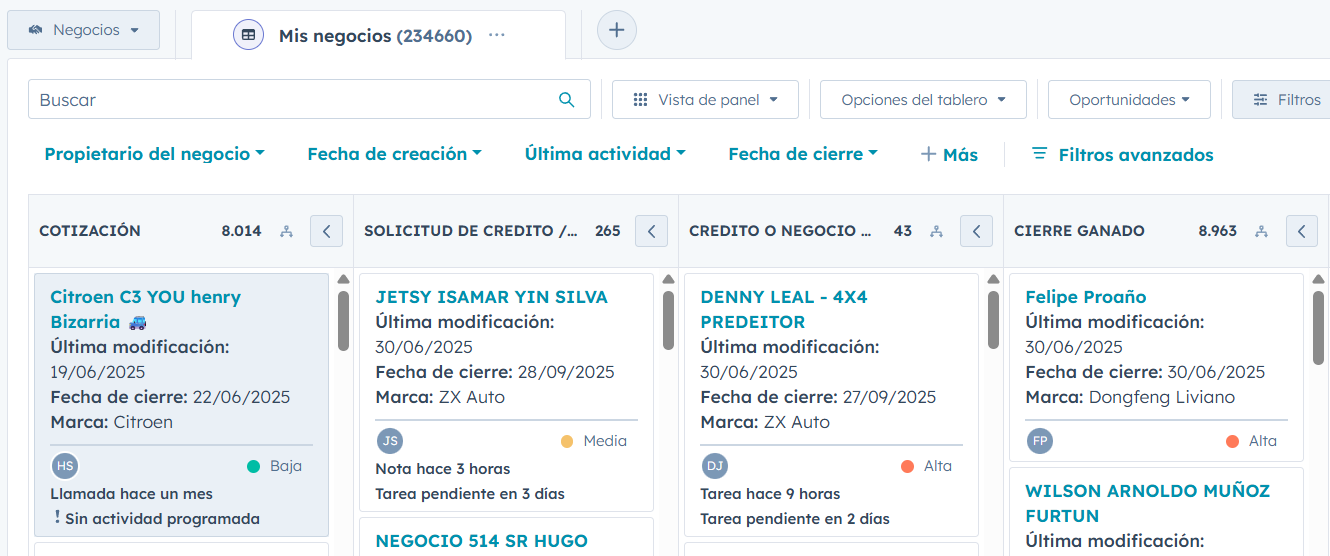
Task: Open Filtros avanzados
Action: (x=1122, y=155)
